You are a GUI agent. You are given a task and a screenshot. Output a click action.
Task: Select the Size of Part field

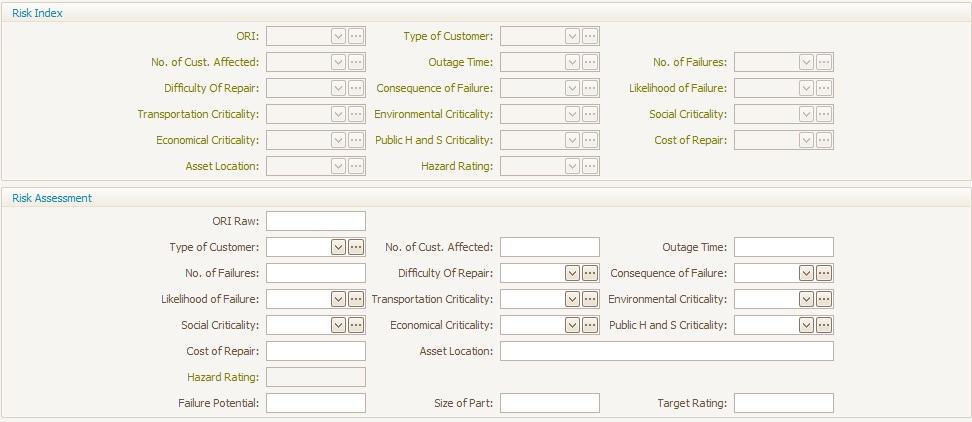pos(550,403)
